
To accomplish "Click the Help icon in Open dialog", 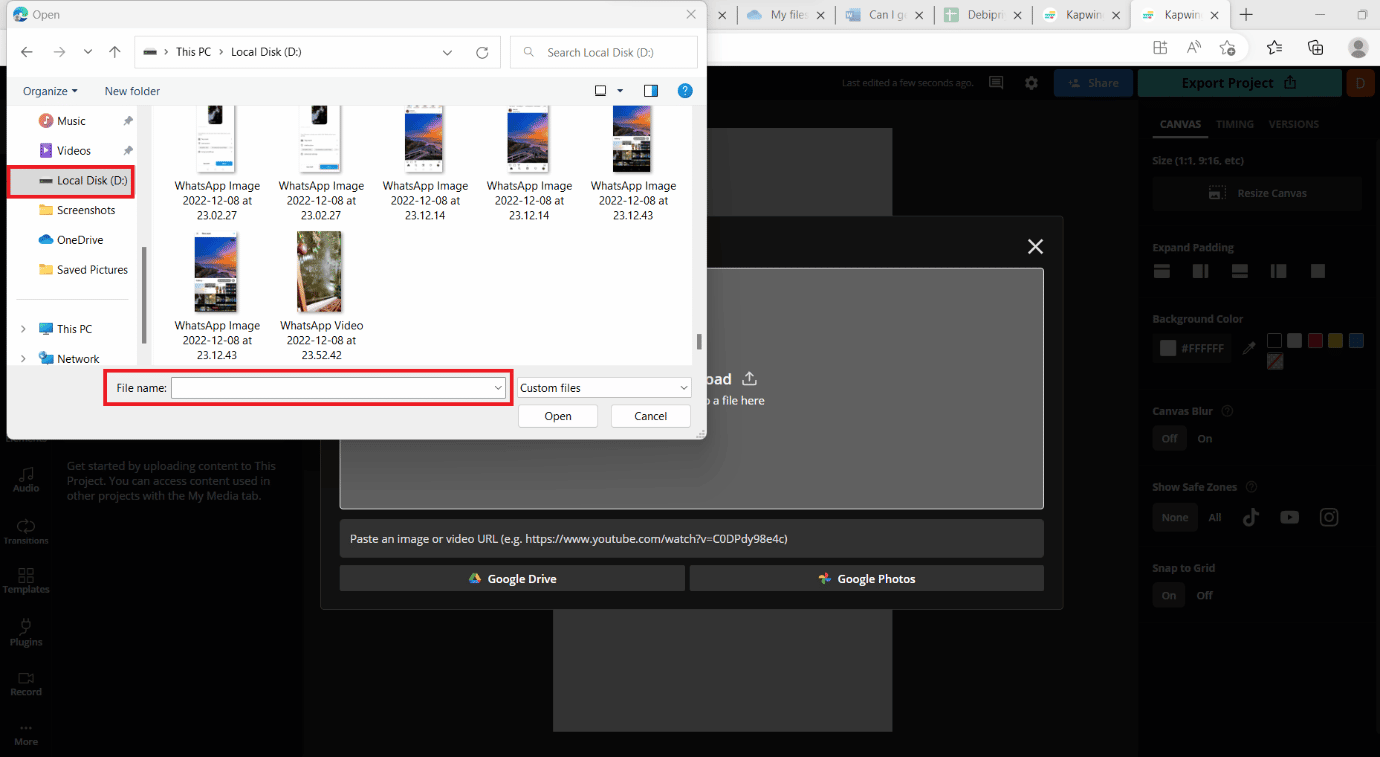I will tap(685, 90).
